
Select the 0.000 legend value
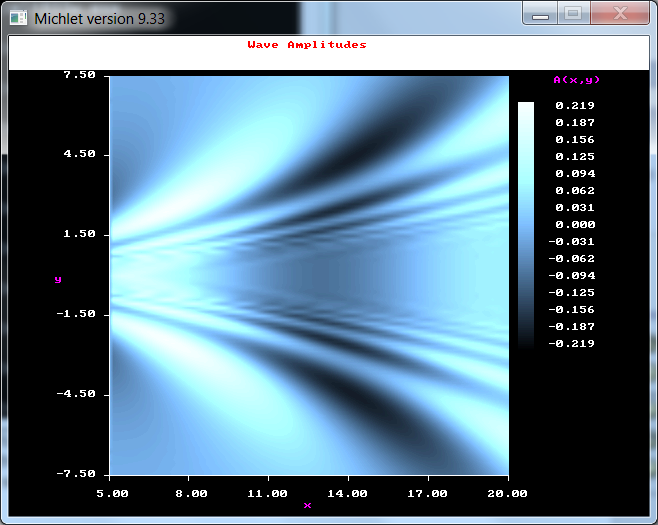point(575,225)
